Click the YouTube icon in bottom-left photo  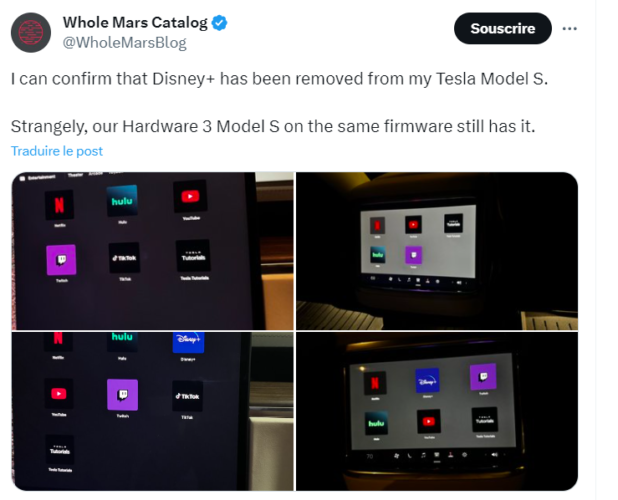[59, 394]
